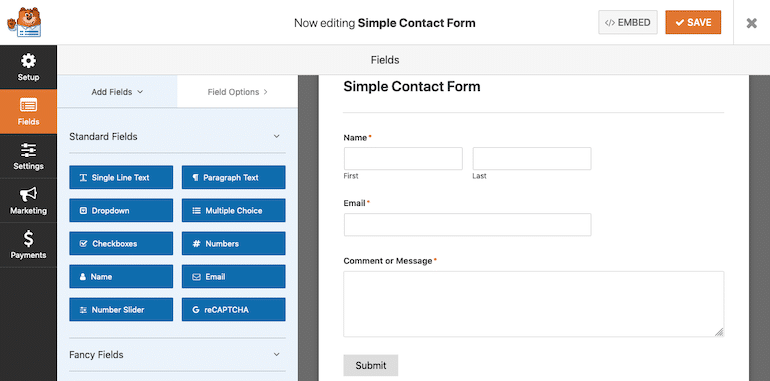Add a Checkboxes field

(121, 244)
